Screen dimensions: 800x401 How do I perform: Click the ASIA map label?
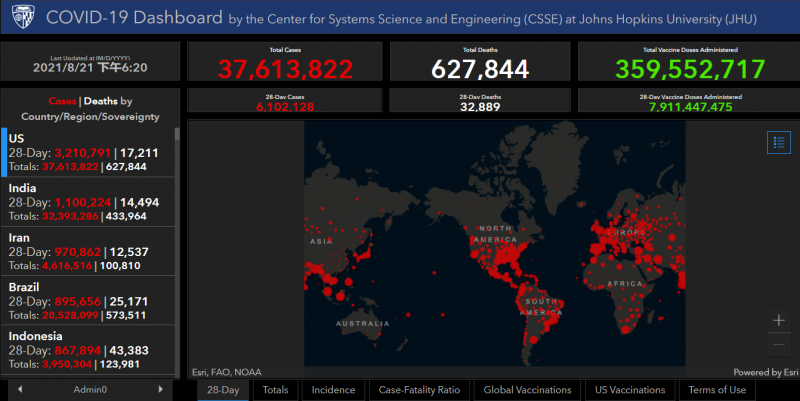tap(321, 241)
